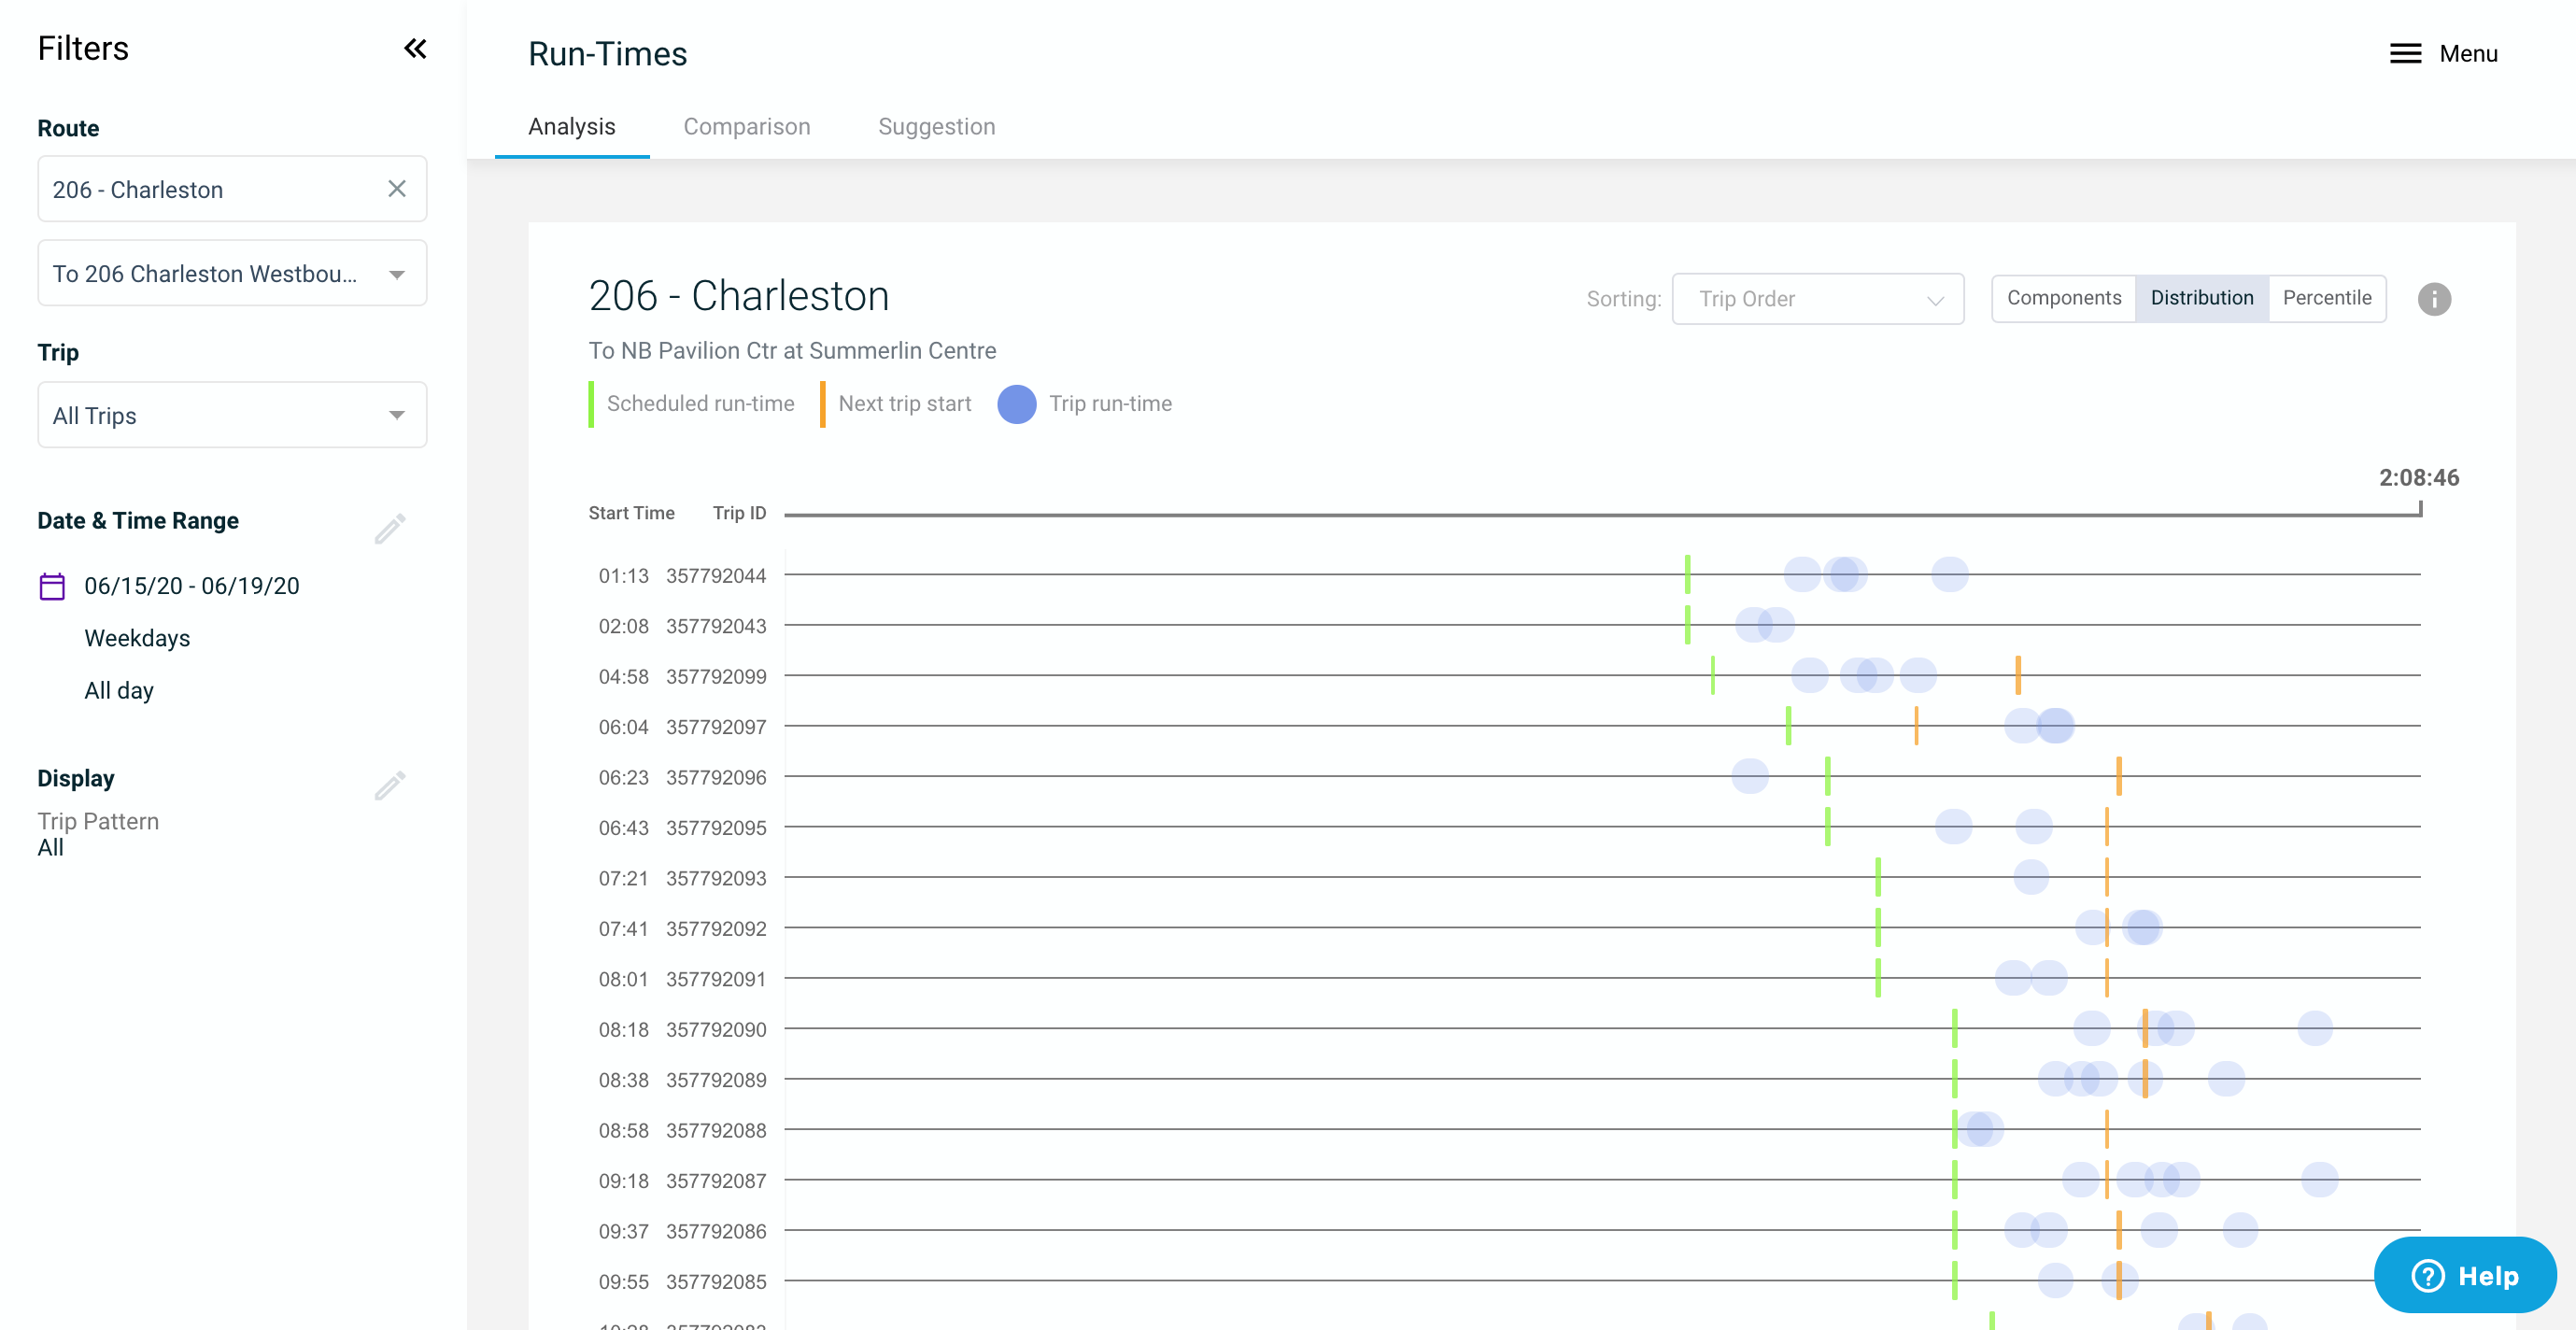Collapse the Filters panel with double-chevron icon
The width and height of the screenshot is (2576, 1330).
(415, 48)
